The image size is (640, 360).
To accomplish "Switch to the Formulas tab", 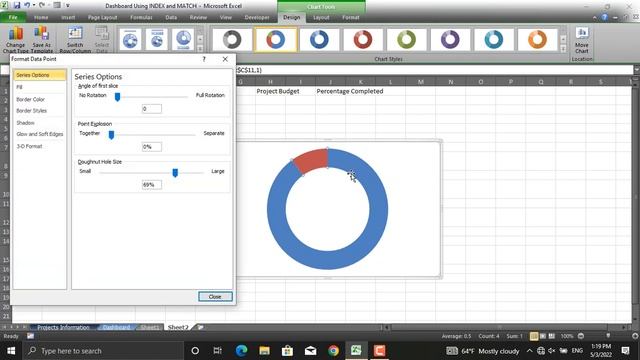I will tap(141, 17).
